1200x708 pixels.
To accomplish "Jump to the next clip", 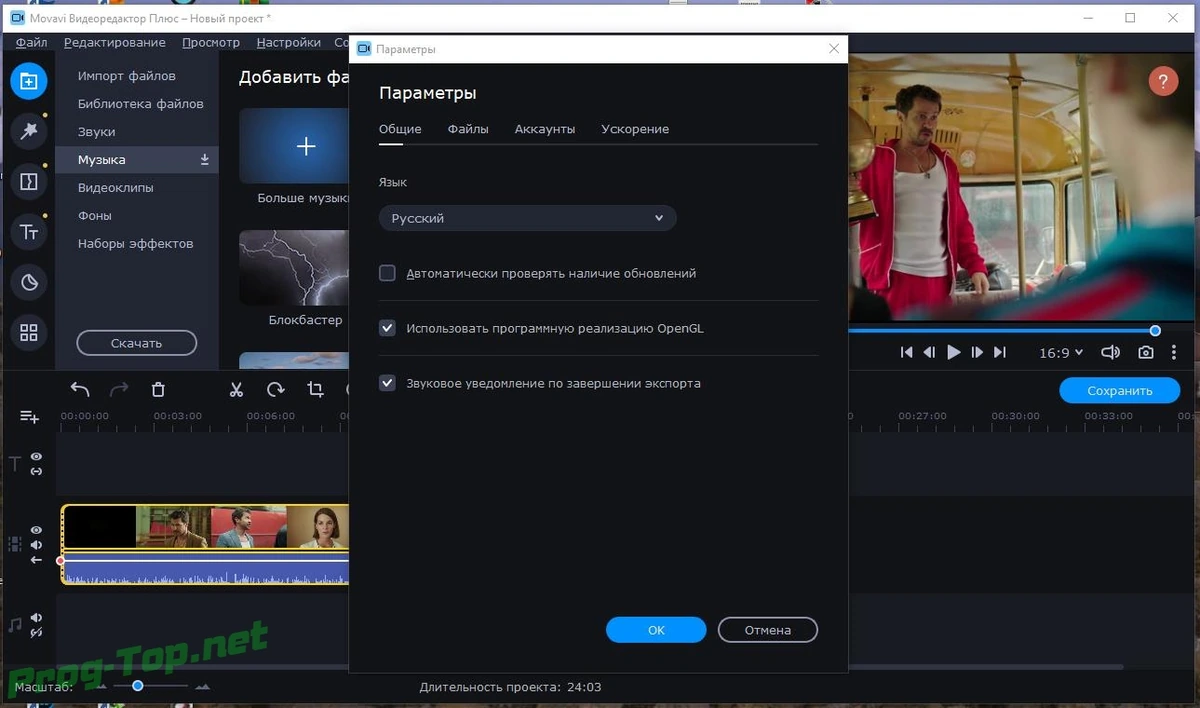I will (x=999, y=353).
